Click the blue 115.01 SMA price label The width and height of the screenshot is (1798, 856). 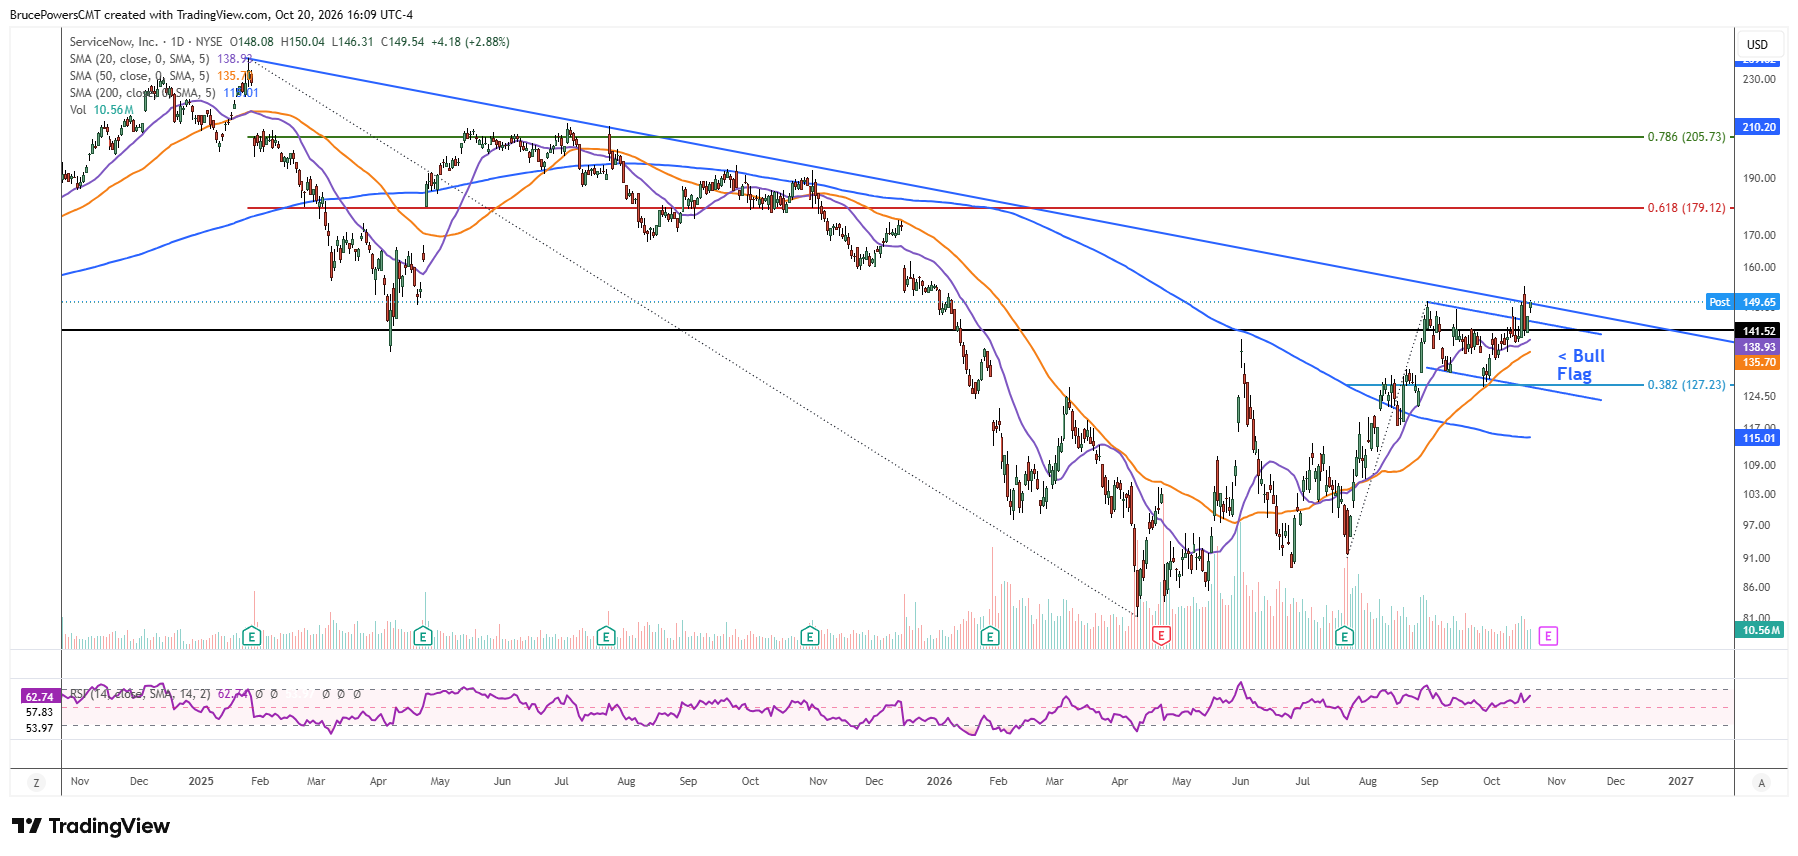pyautogui.click(x=1758, y=438)
